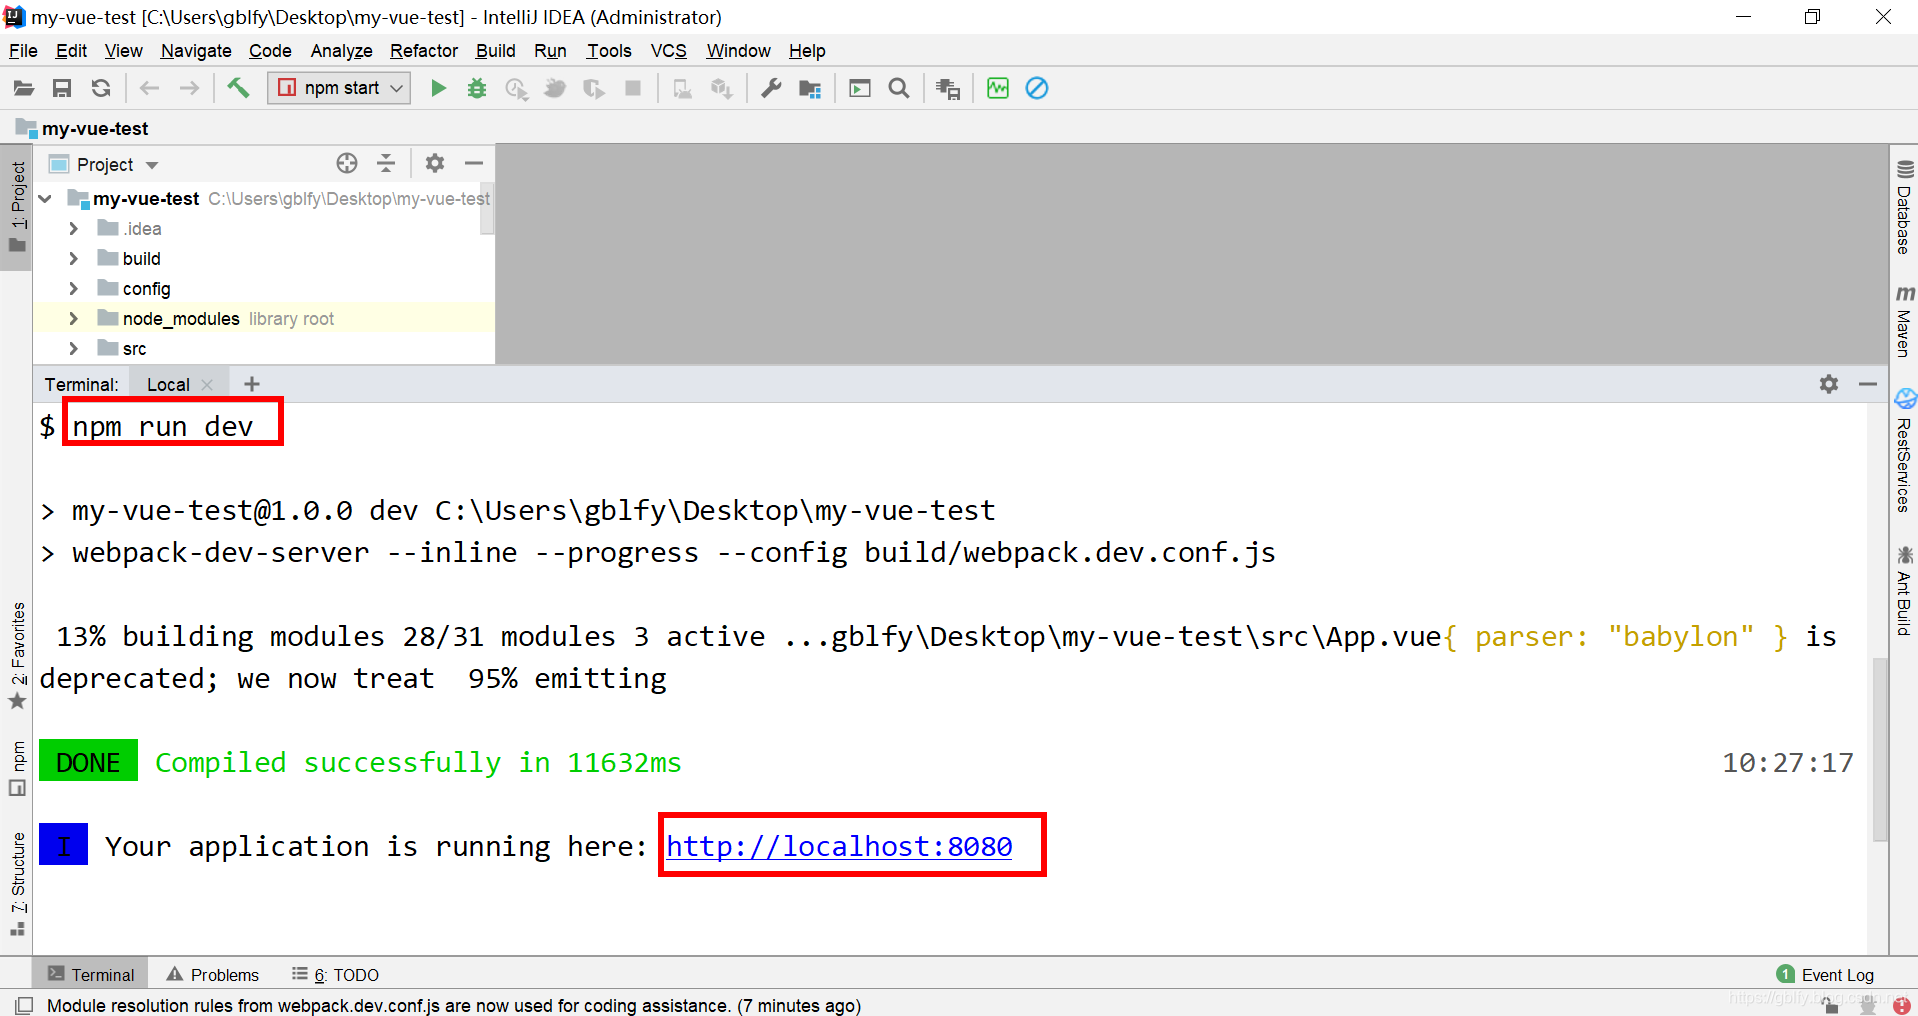The height and width of the screenshot is (1016, 1918).
Task: Open the npm start run configuration dropdown
Action: pyautogui.click(x=339, y=88)
